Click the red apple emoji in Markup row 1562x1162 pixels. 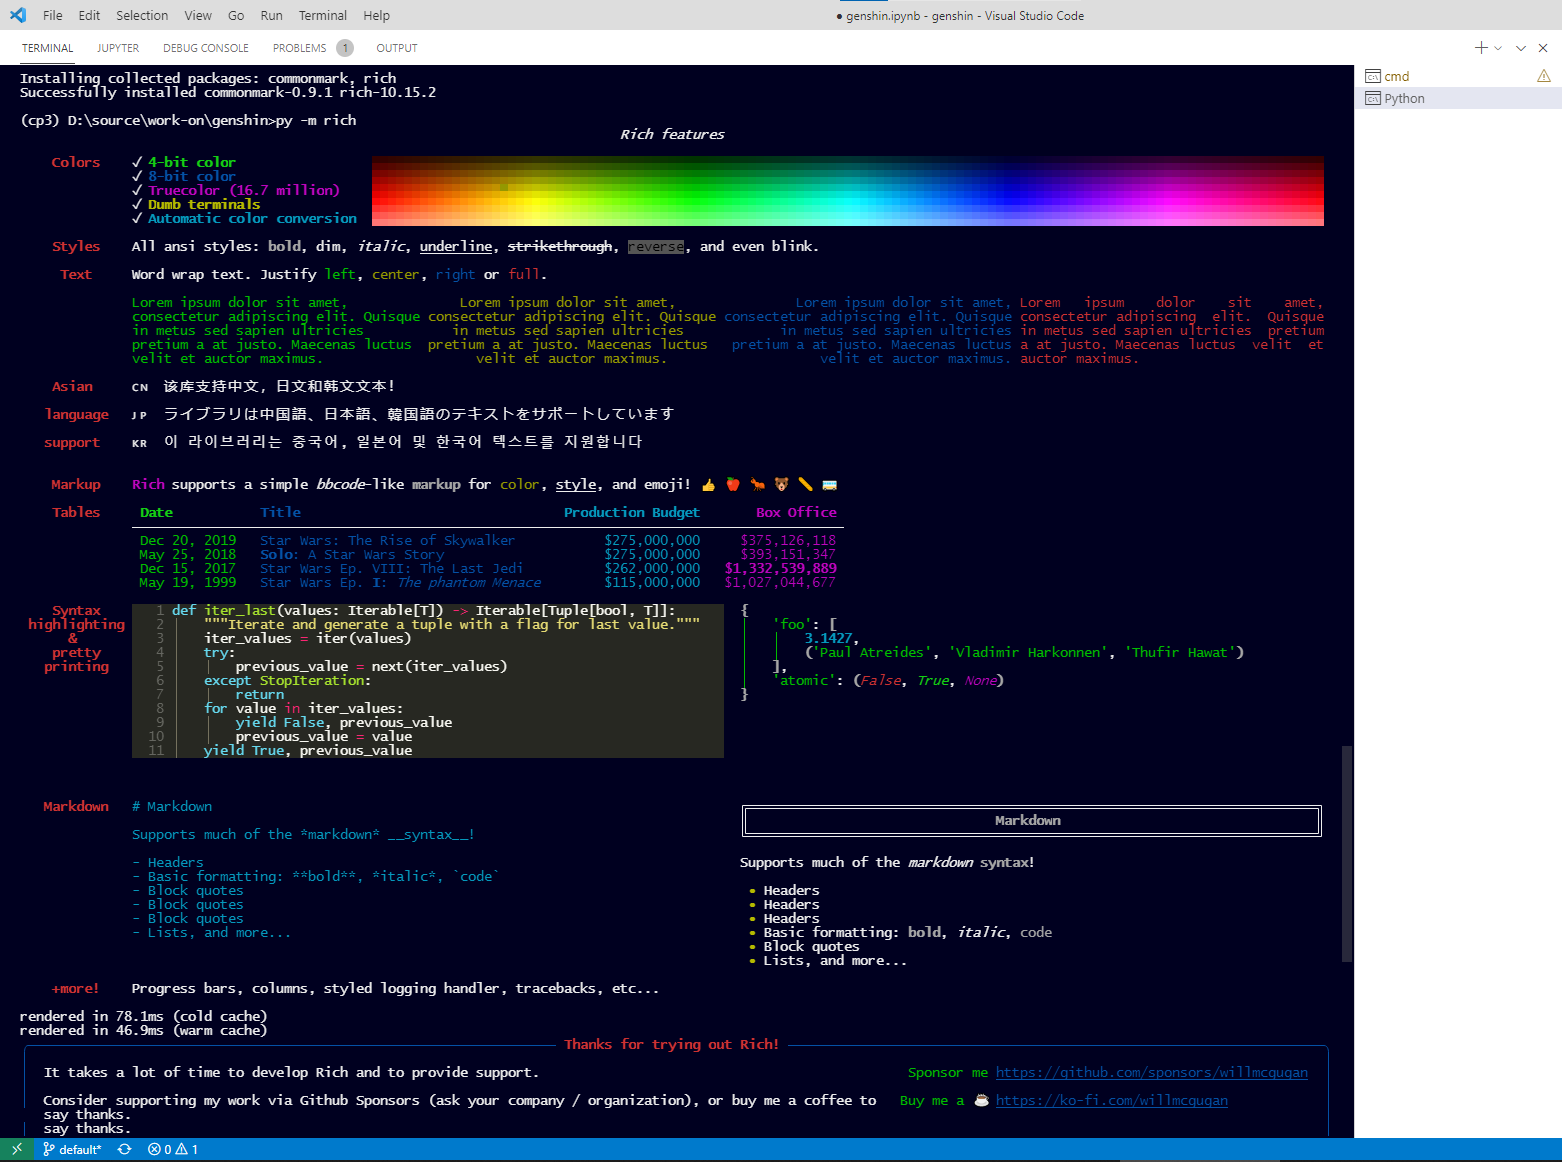pyautogui.click(x=733, y=484)
